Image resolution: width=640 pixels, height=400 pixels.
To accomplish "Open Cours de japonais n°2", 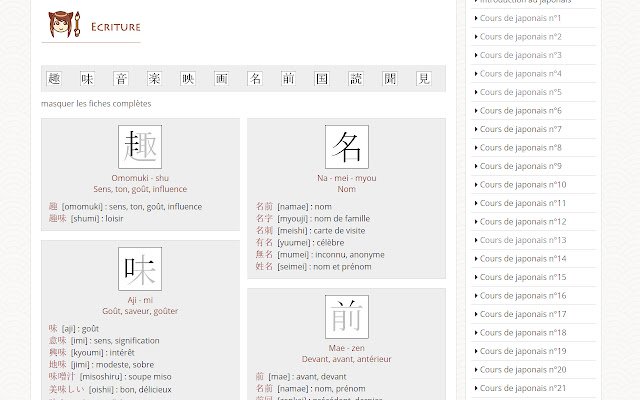I will click(520, 37).
